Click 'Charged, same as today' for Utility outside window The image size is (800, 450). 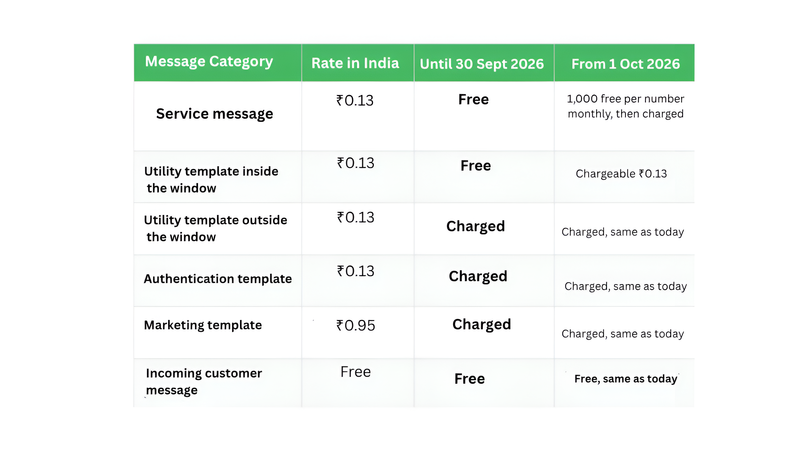coord(622,232)
